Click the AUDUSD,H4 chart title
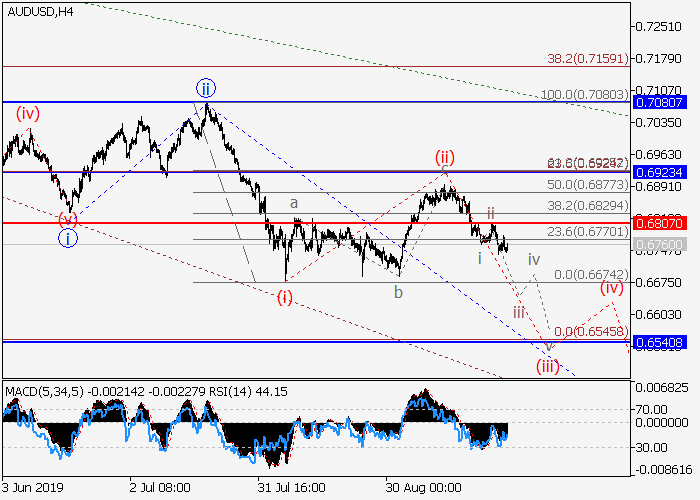This screenshot has width=700, height=500. (x=38, y=11)
